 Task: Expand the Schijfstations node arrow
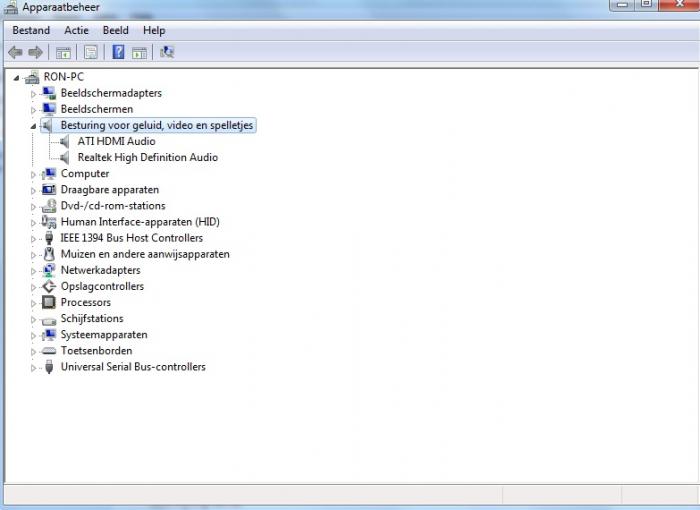(33, 319)
